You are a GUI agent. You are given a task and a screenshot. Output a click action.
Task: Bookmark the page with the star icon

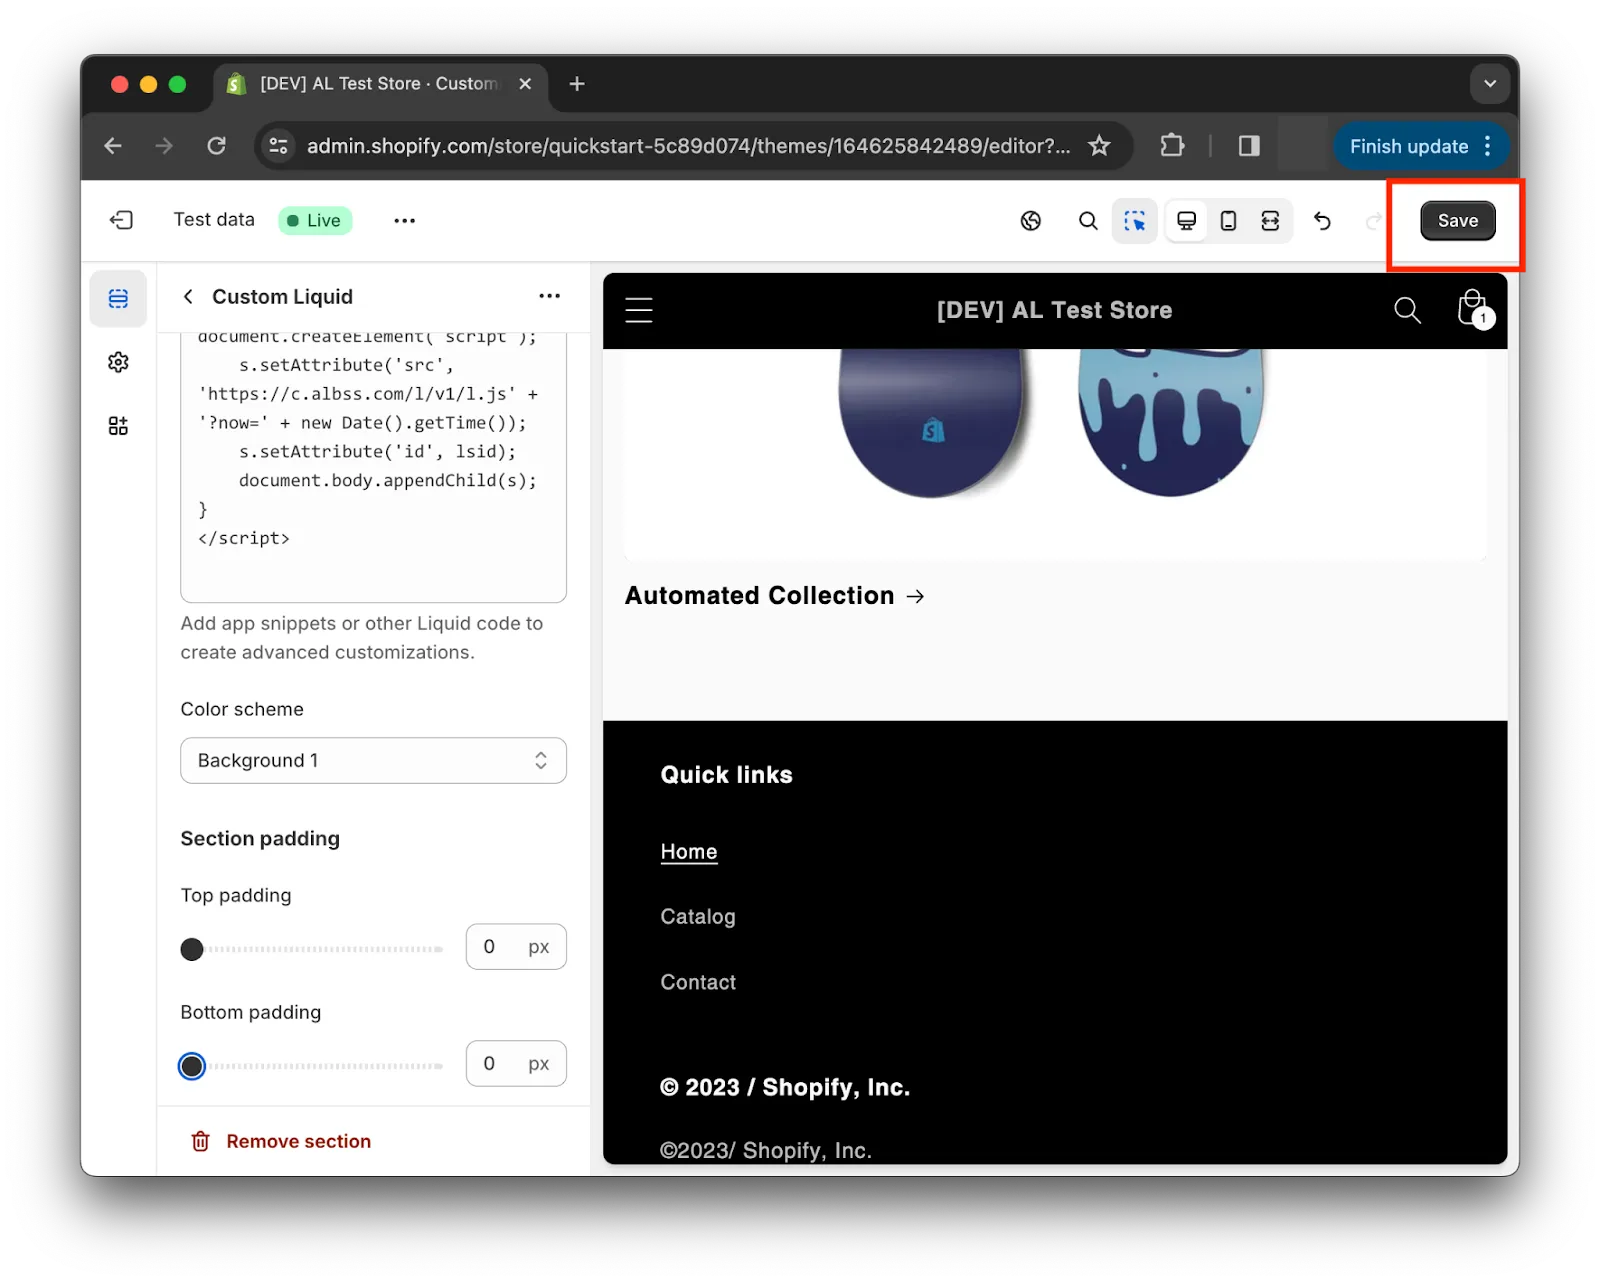click(x=1099, y=146)
